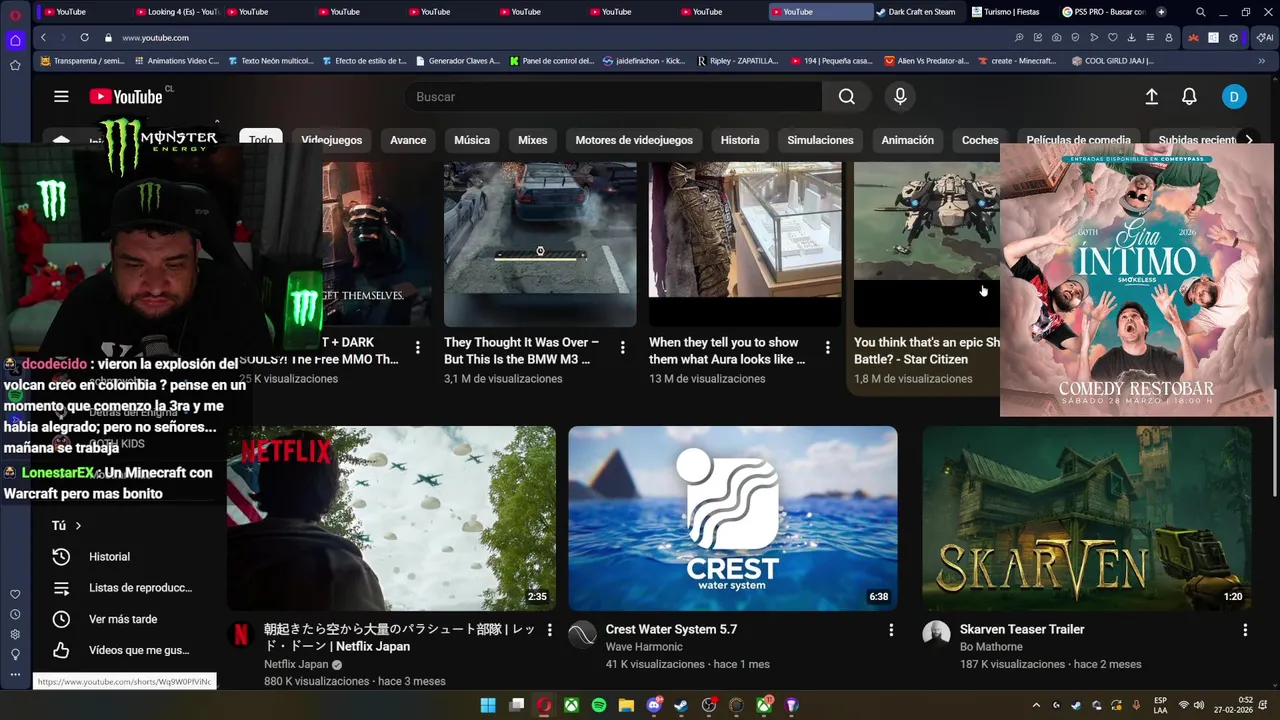Image resolution: width=1280 pixels, height=720 pixels.
Task: Select the Música filter chip
Action: 472,140
